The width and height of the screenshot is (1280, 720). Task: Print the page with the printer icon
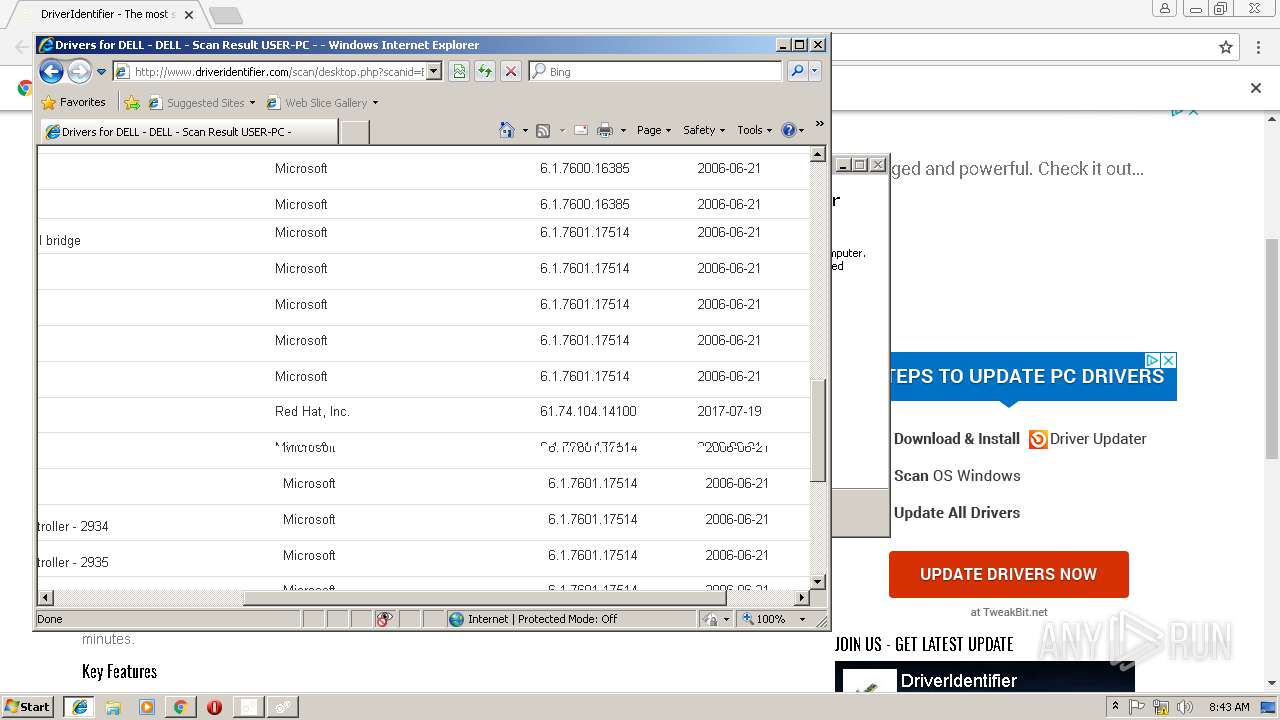click(x=605, y=130)
